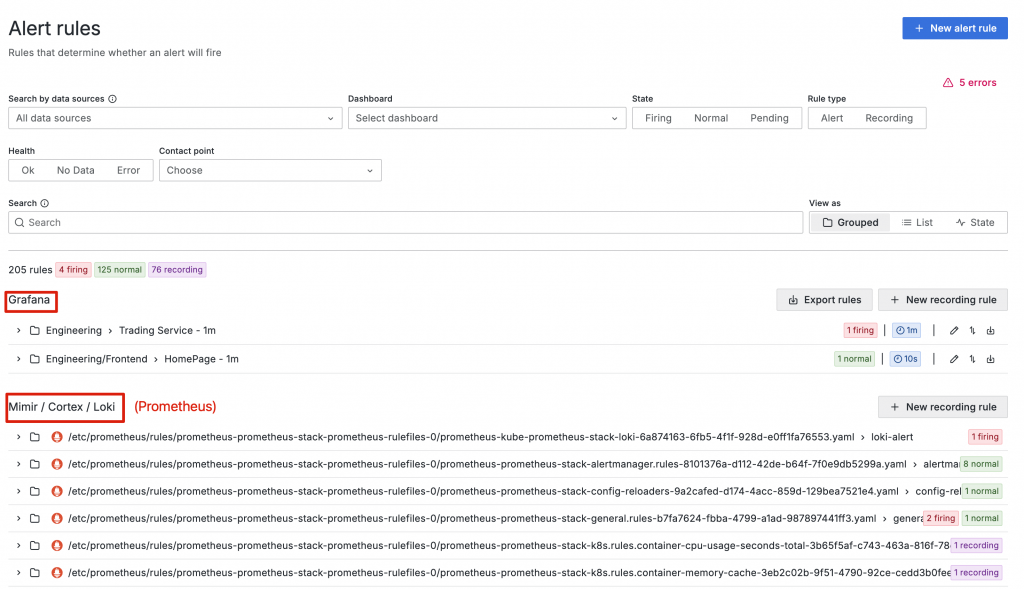Image resolution: width=1024 pixels, height=589 pixels.
Task: Click the Prometheus icon in the container-cpu-usage row
Action: pyautogui.click(x=57, y=545)
